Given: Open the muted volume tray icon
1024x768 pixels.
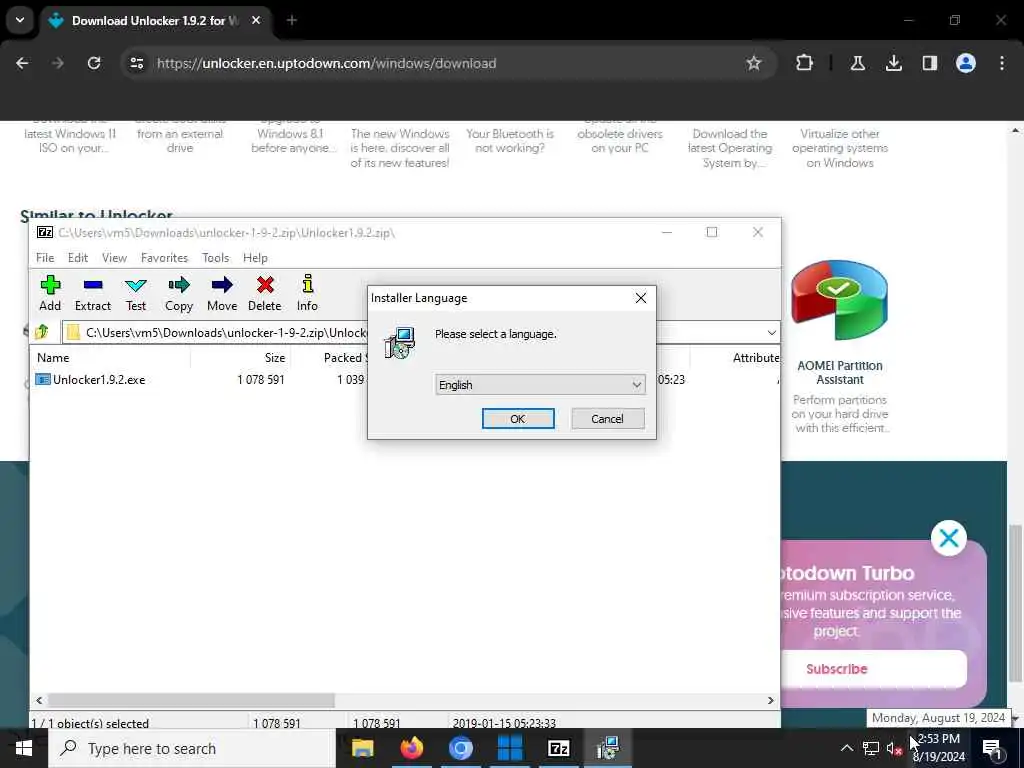Looking at the screenshot, I should tap(894, 749).
